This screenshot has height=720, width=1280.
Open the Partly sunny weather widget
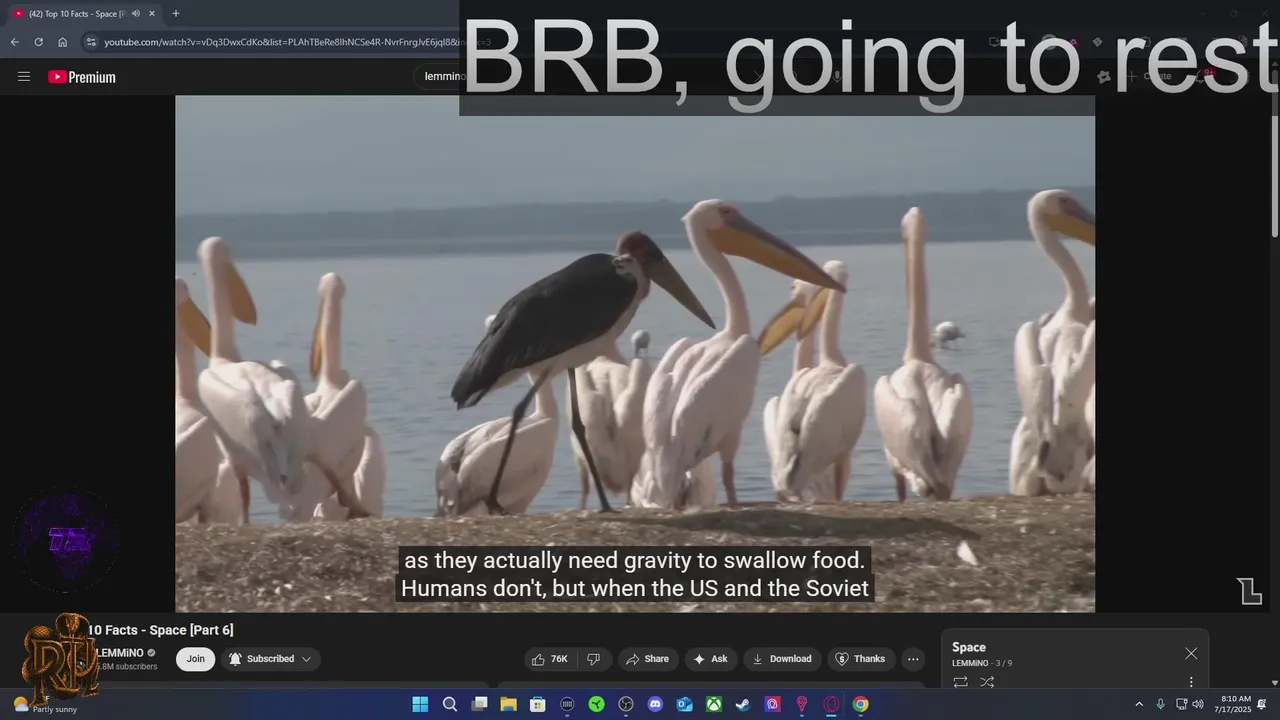(x=46, y=705)
